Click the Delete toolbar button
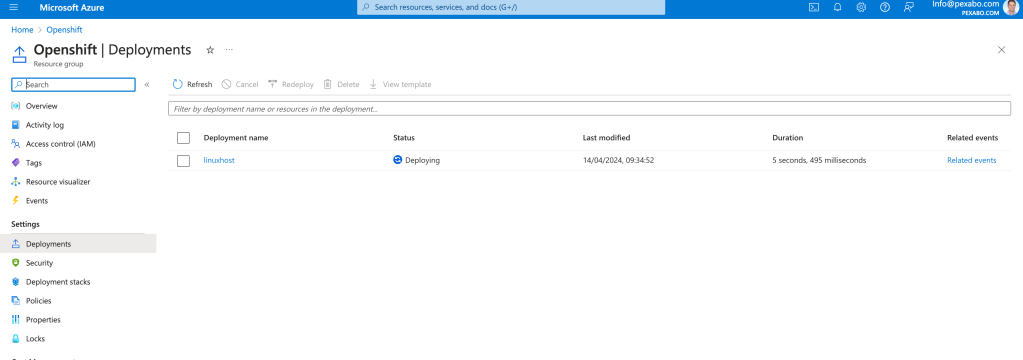The width and height of the screenshot is (1023, 360). [341, 85]
